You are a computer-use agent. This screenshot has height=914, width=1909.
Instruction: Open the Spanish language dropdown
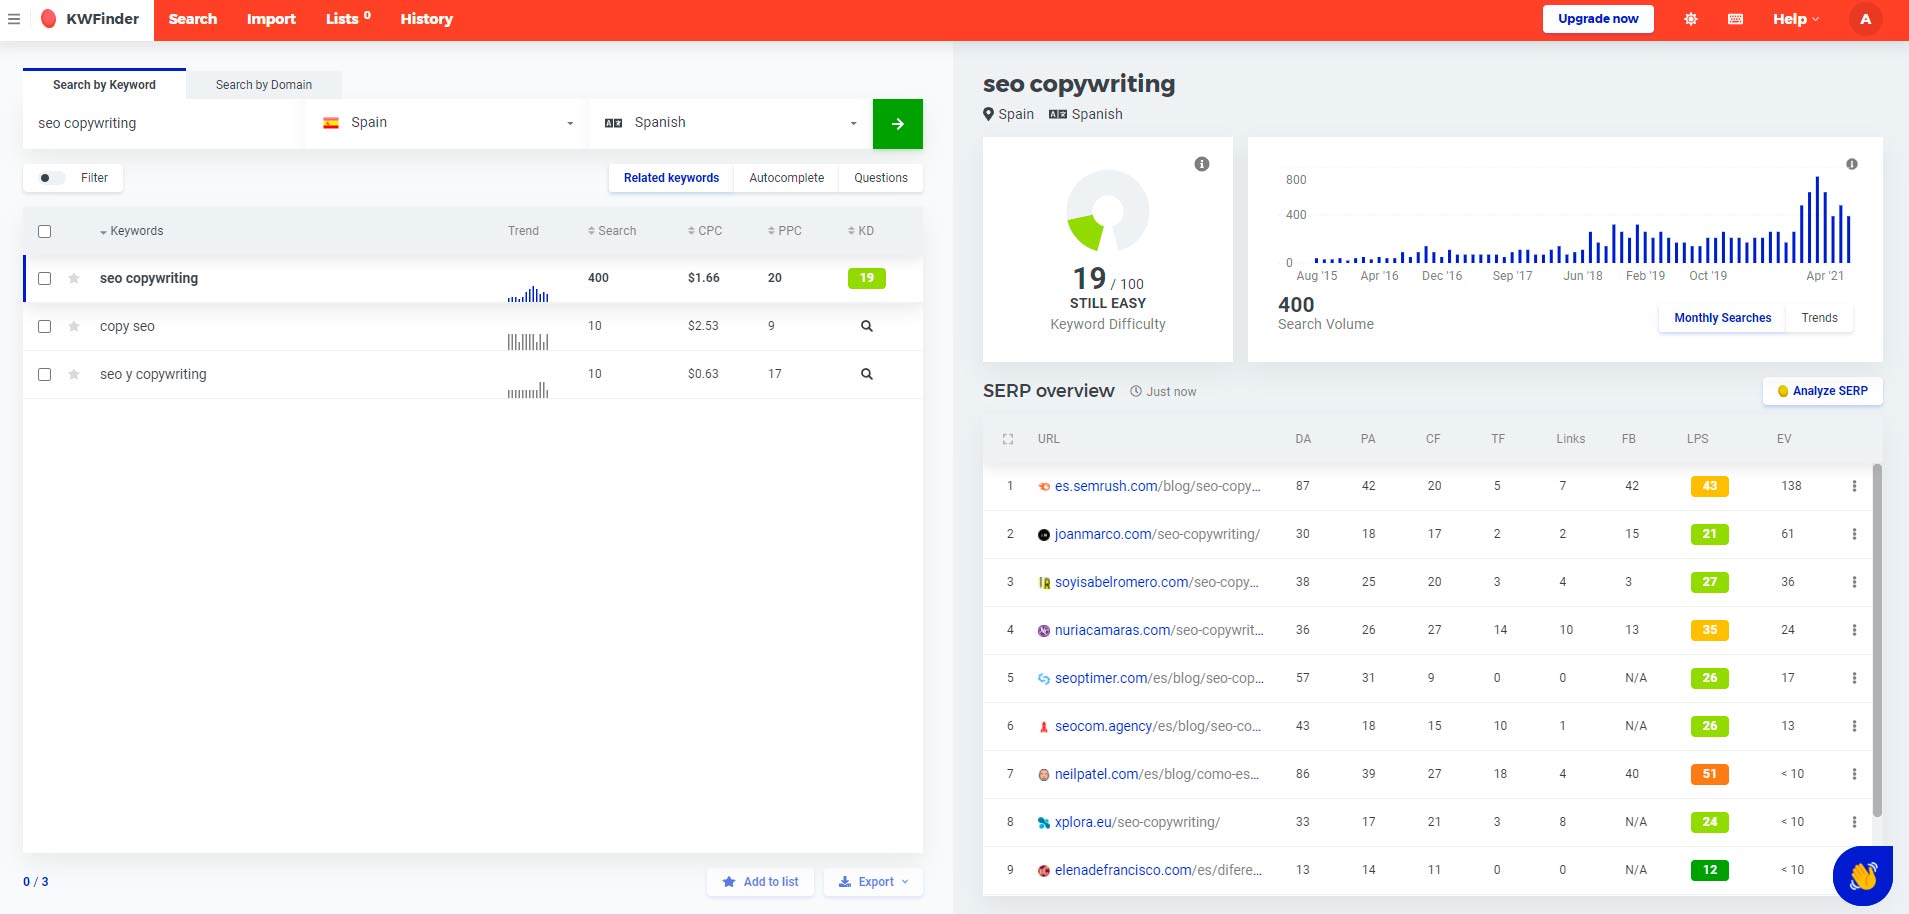729,122
